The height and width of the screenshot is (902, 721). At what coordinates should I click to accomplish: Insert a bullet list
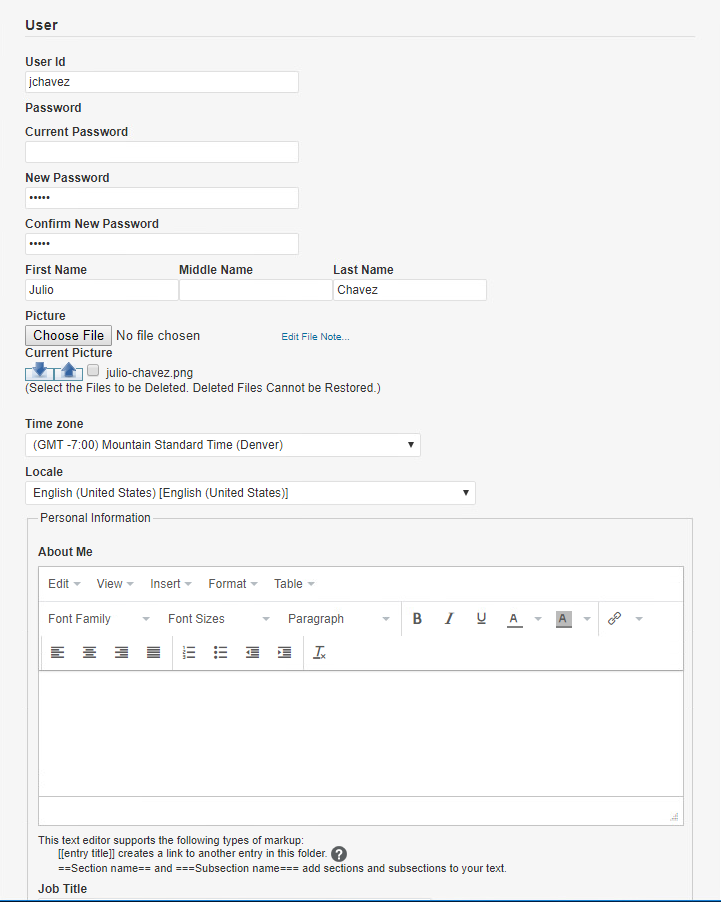[221, 652]
